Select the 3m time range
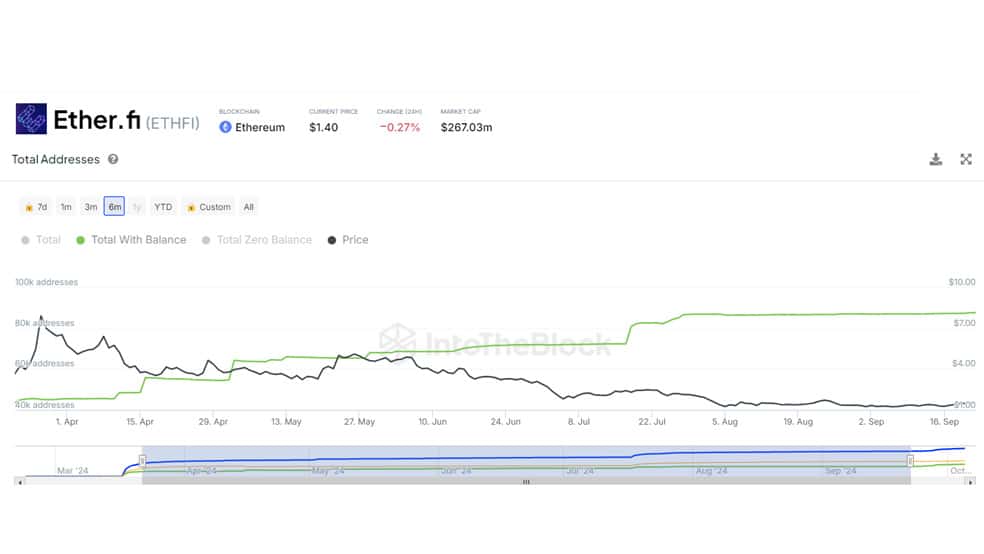984x554 pixels. coord(91,207)
